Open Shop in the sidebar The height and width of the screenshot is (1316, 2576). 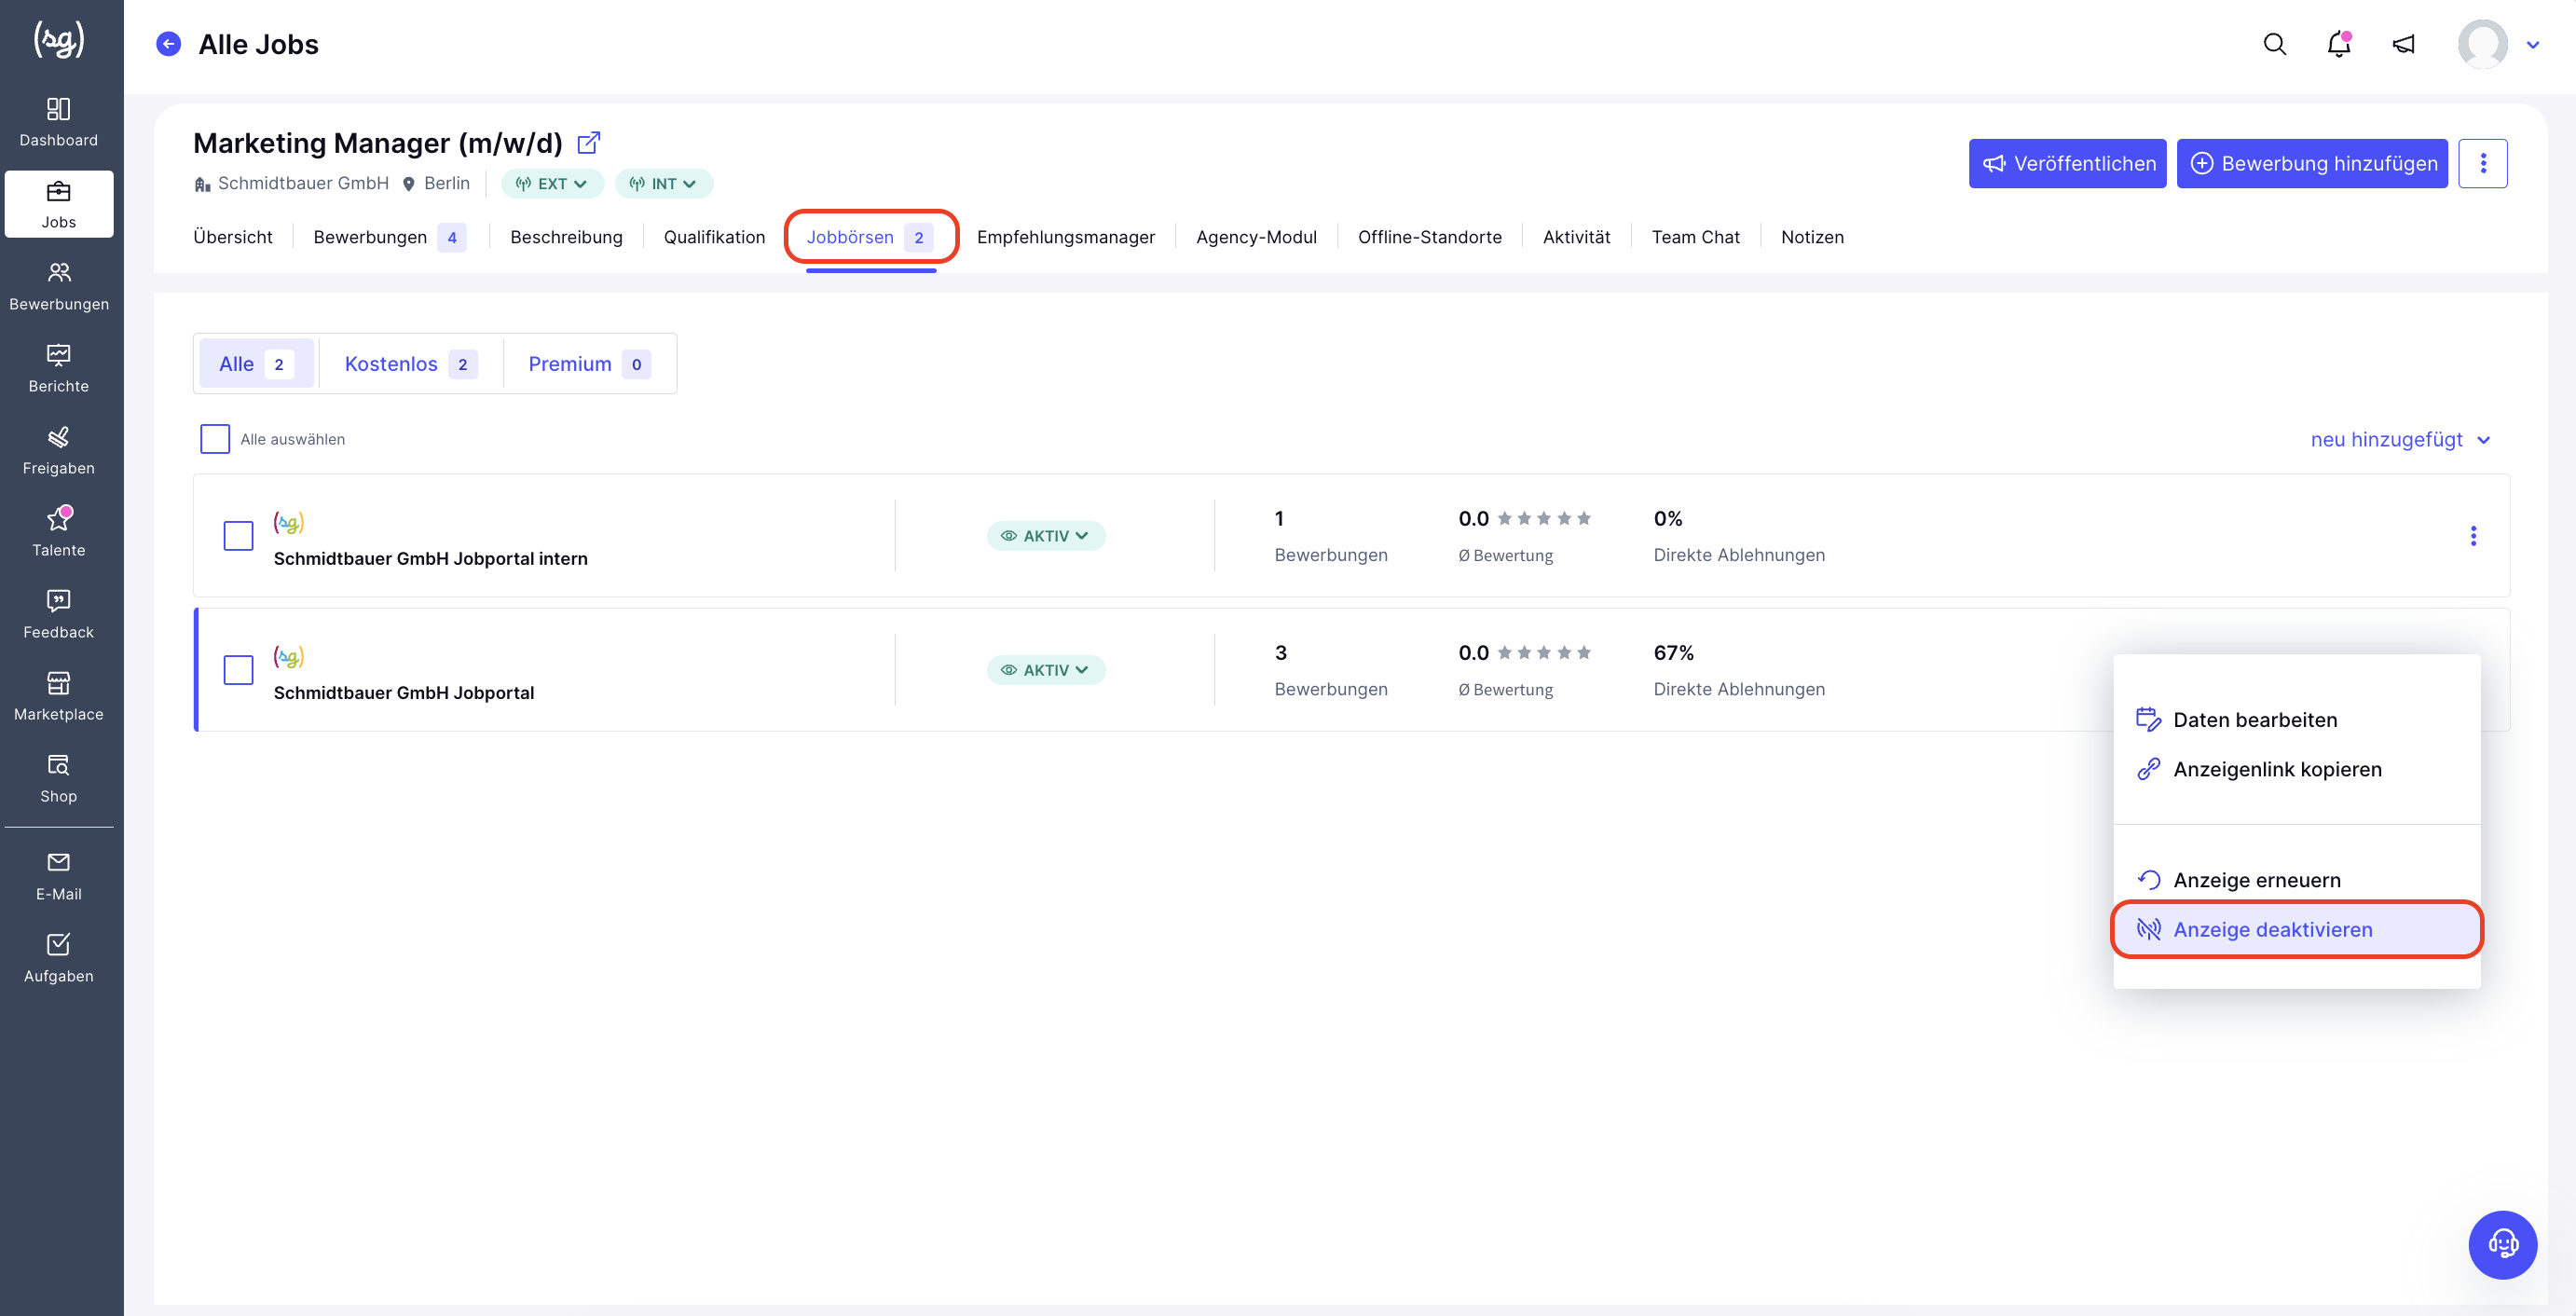click(59, 778)
